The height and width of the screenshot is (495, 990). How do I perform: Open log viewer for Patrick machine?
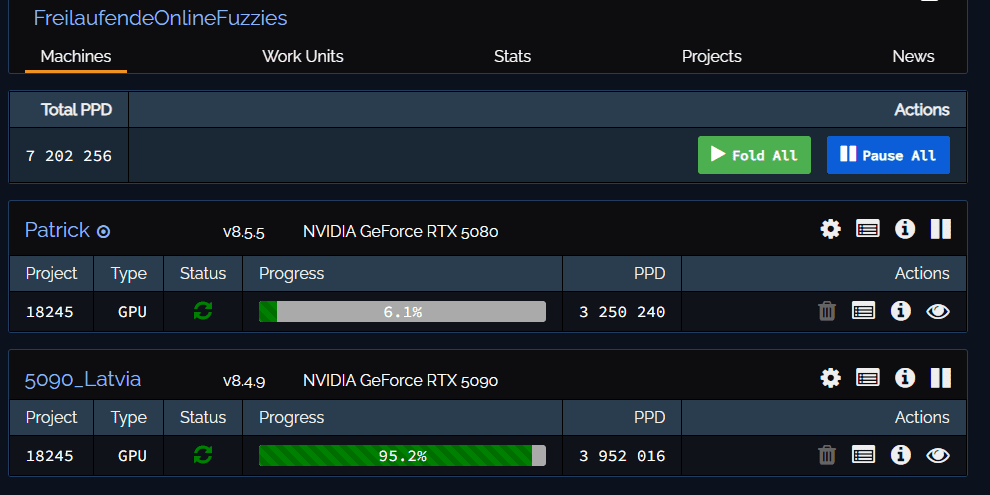[867, 230]
